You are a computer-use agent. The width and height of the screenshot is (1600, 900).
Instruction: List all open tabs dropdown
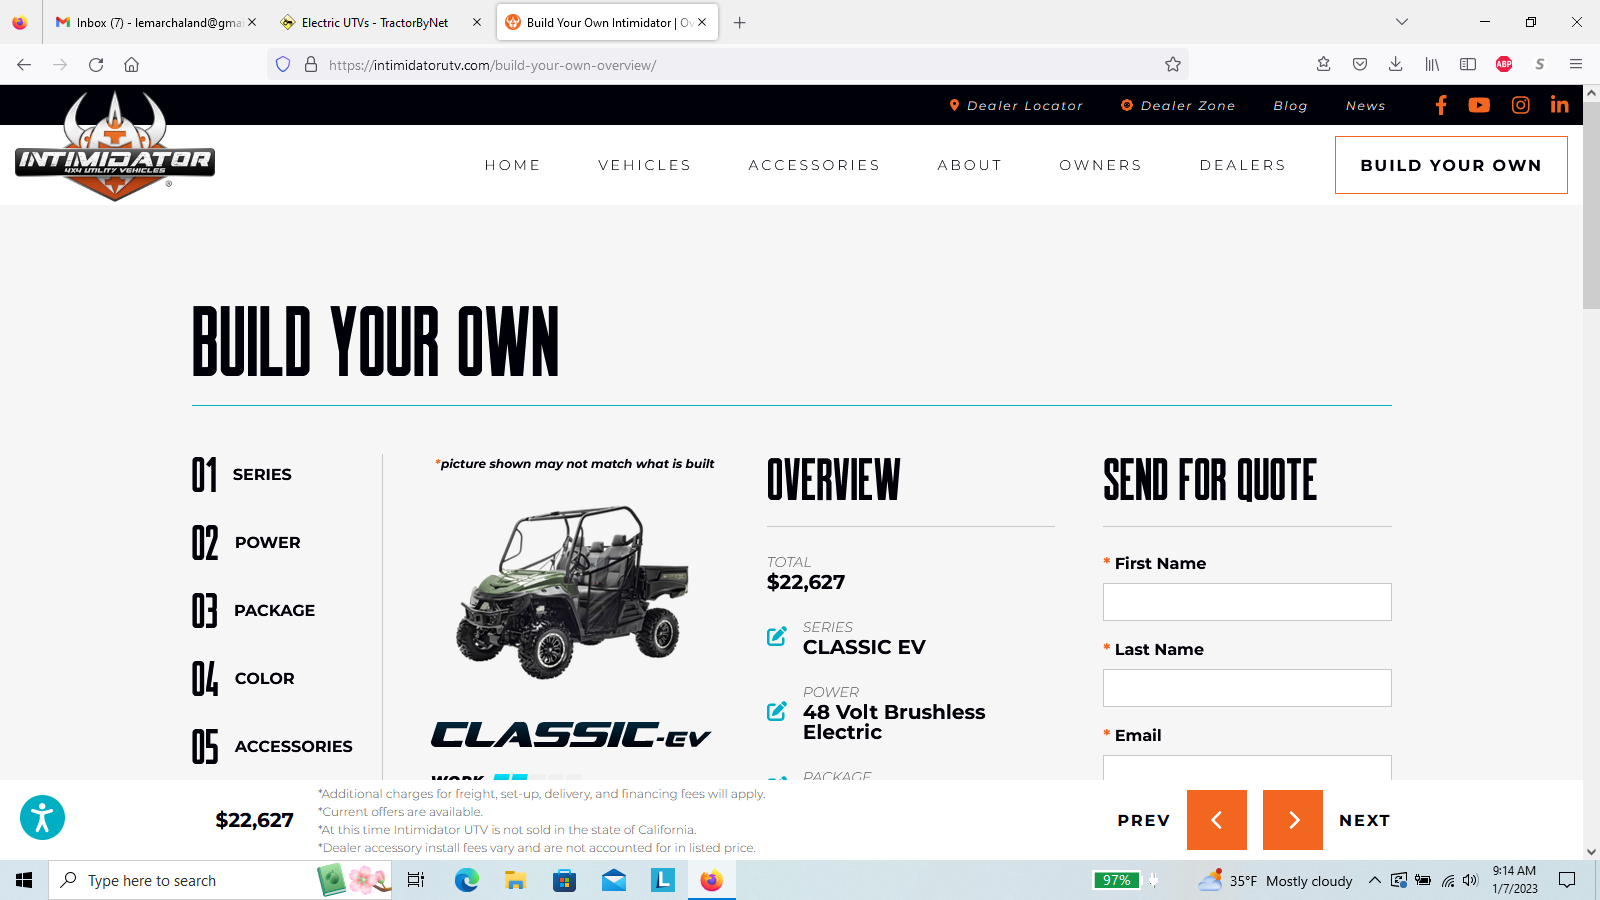click(1402, 22)
